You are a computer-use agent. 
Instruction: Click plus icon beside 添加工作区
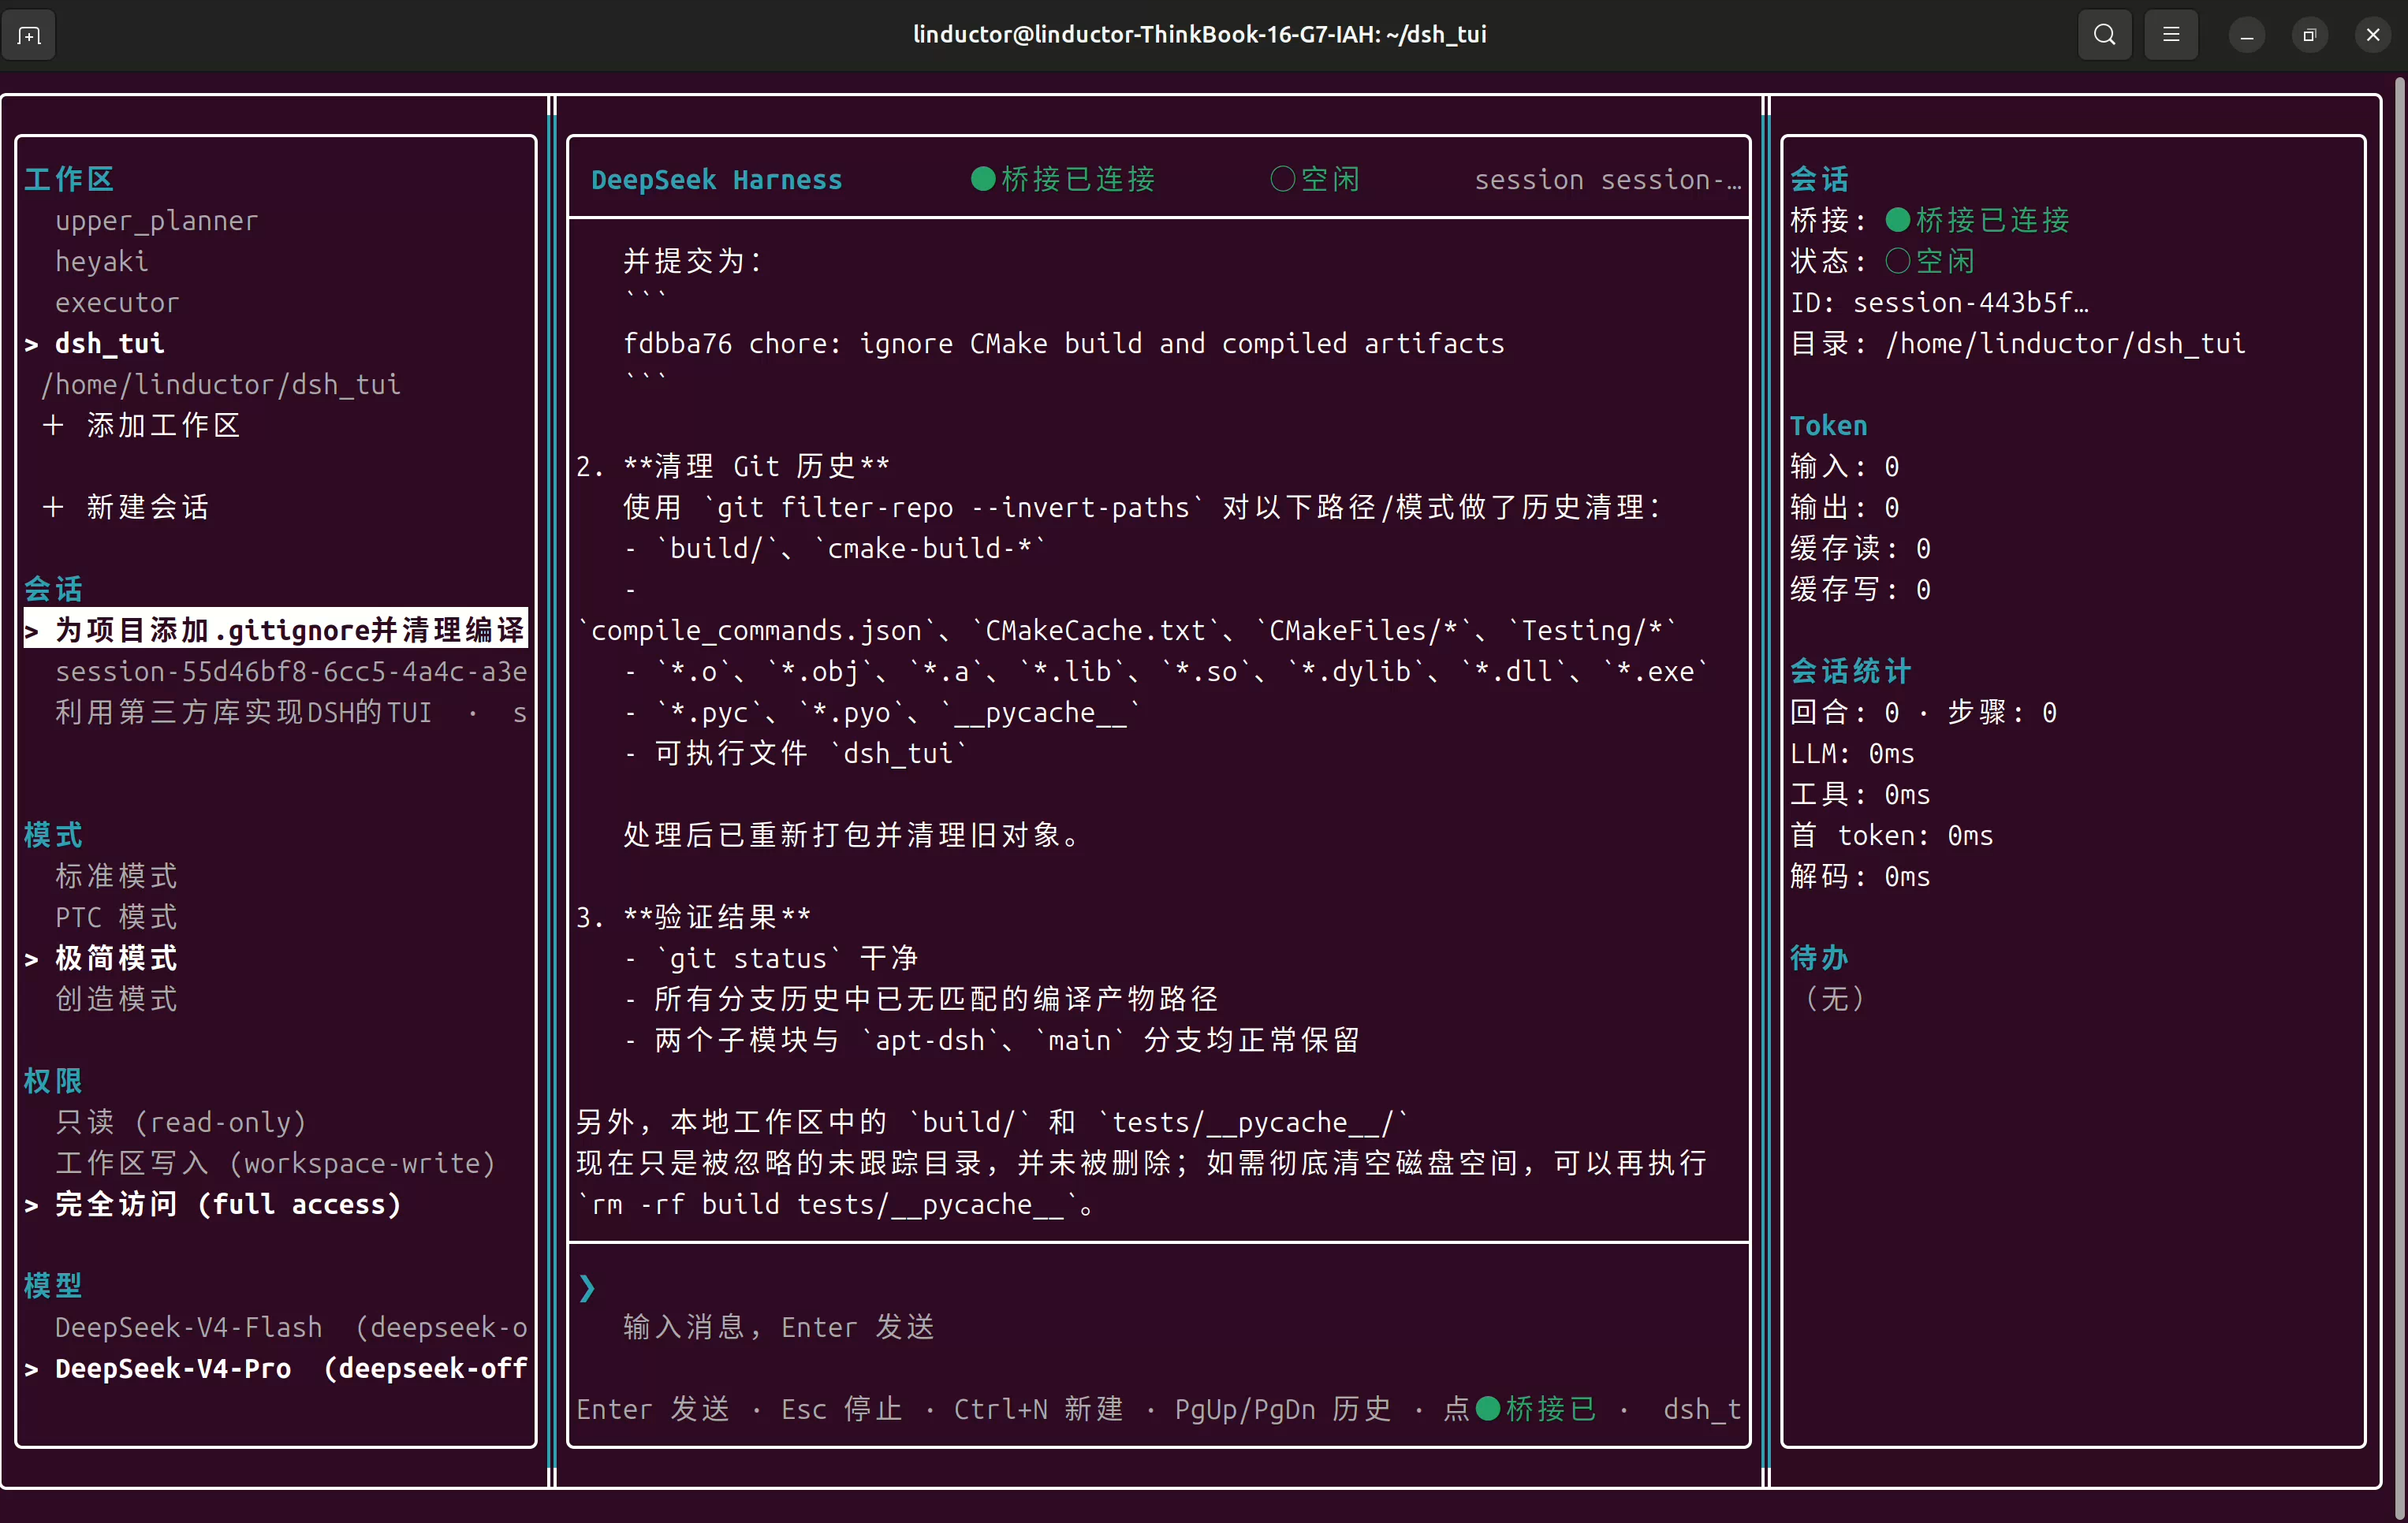(x=53, y=425)
